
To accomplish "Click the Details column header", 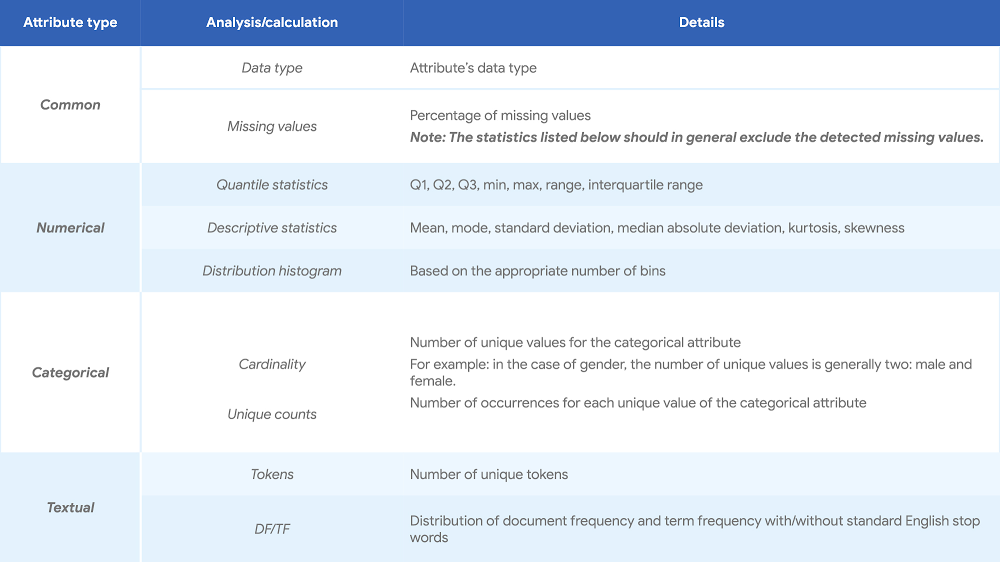I will click(x=701, y=22).
